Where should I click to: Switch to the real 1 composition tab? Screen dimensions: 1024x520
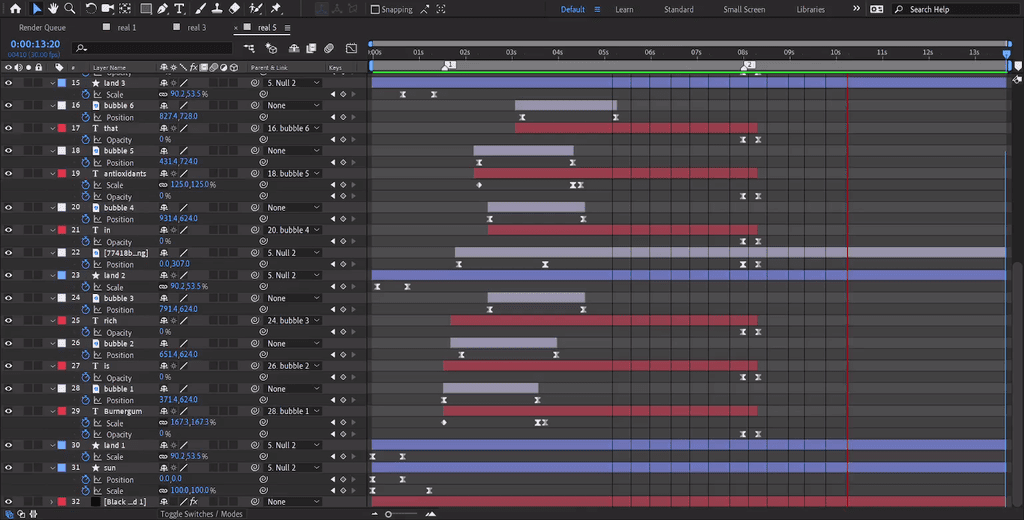[x=127, y=28]
